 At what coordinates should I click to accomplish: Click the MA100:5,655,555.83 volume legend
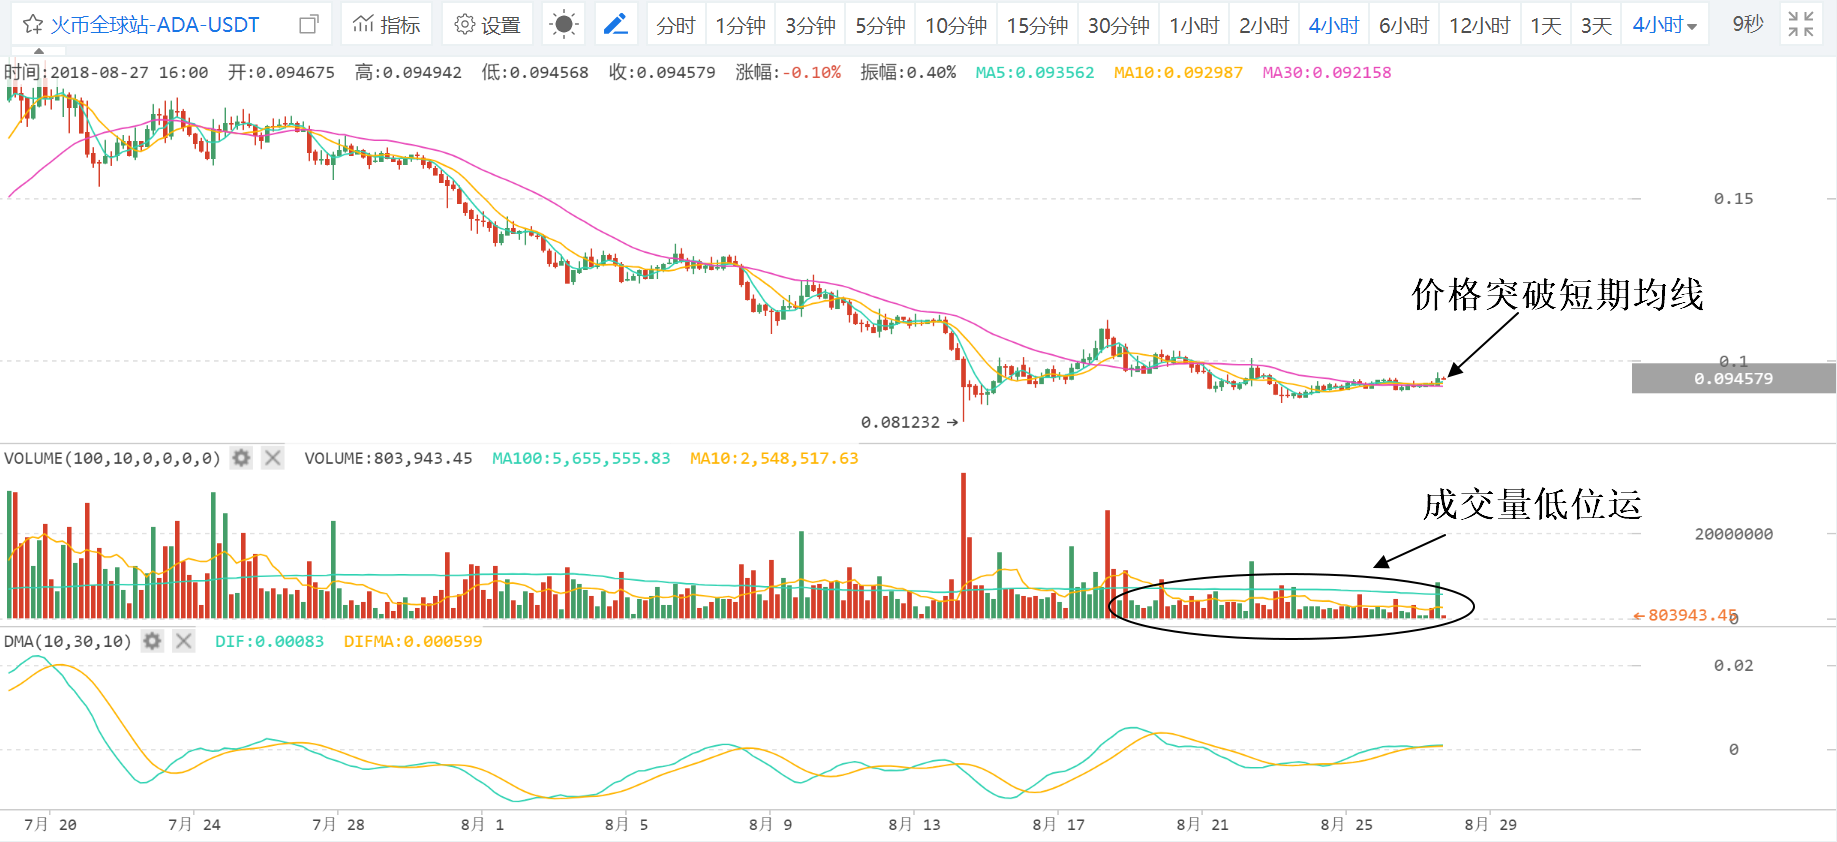(x=581, y=458)
